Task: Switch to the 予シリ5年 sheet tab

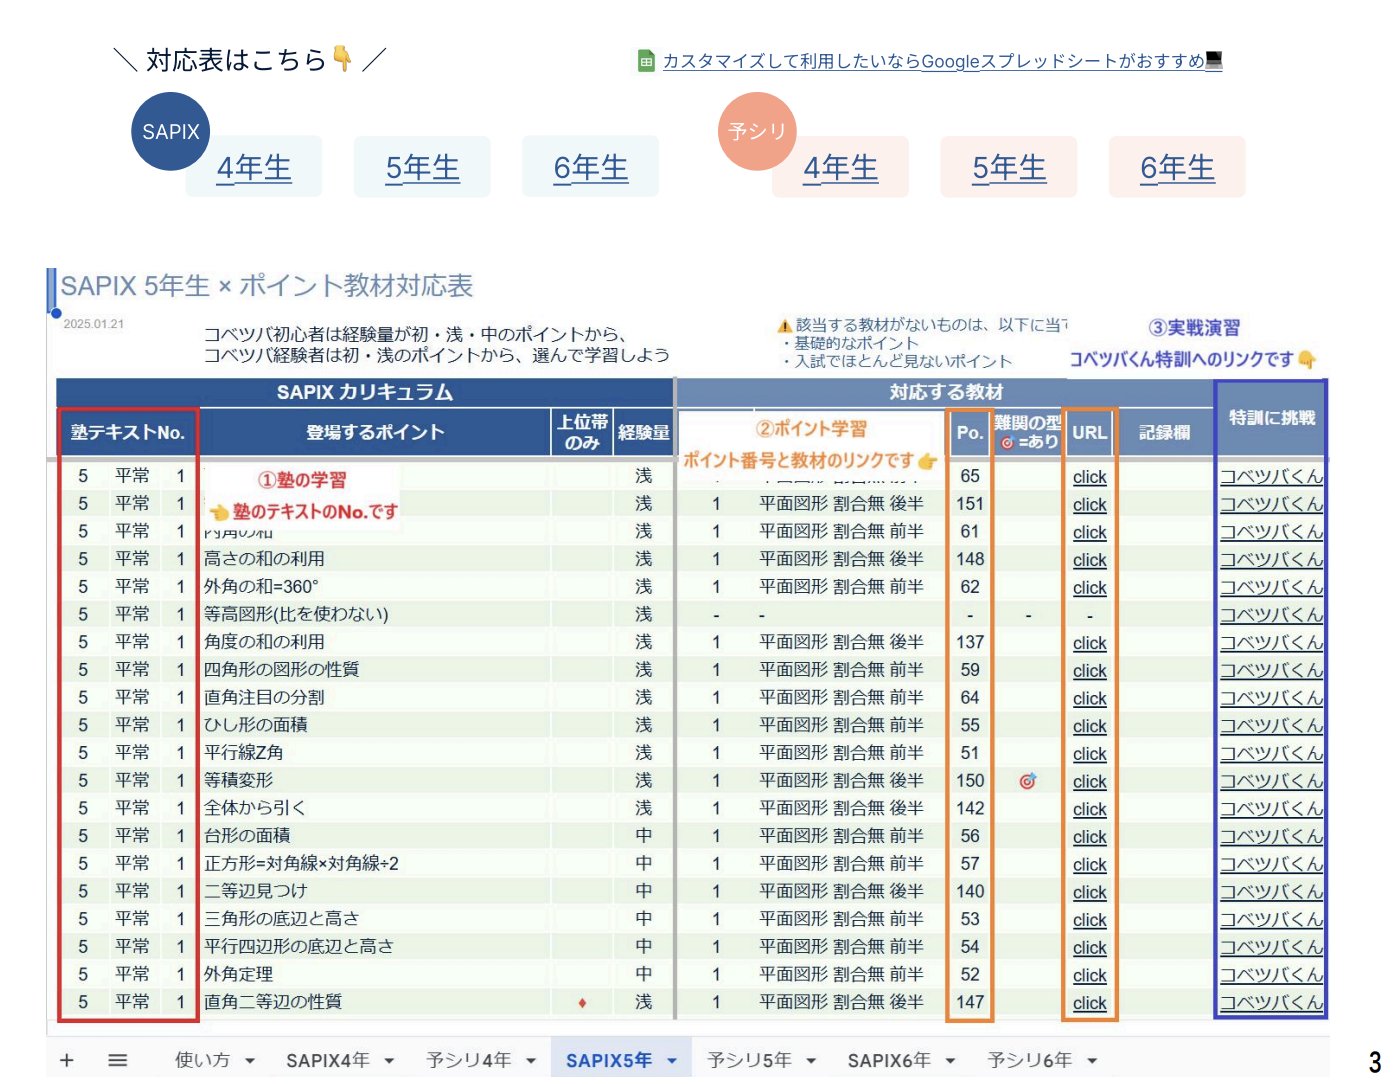Action: click(749, 1060)
